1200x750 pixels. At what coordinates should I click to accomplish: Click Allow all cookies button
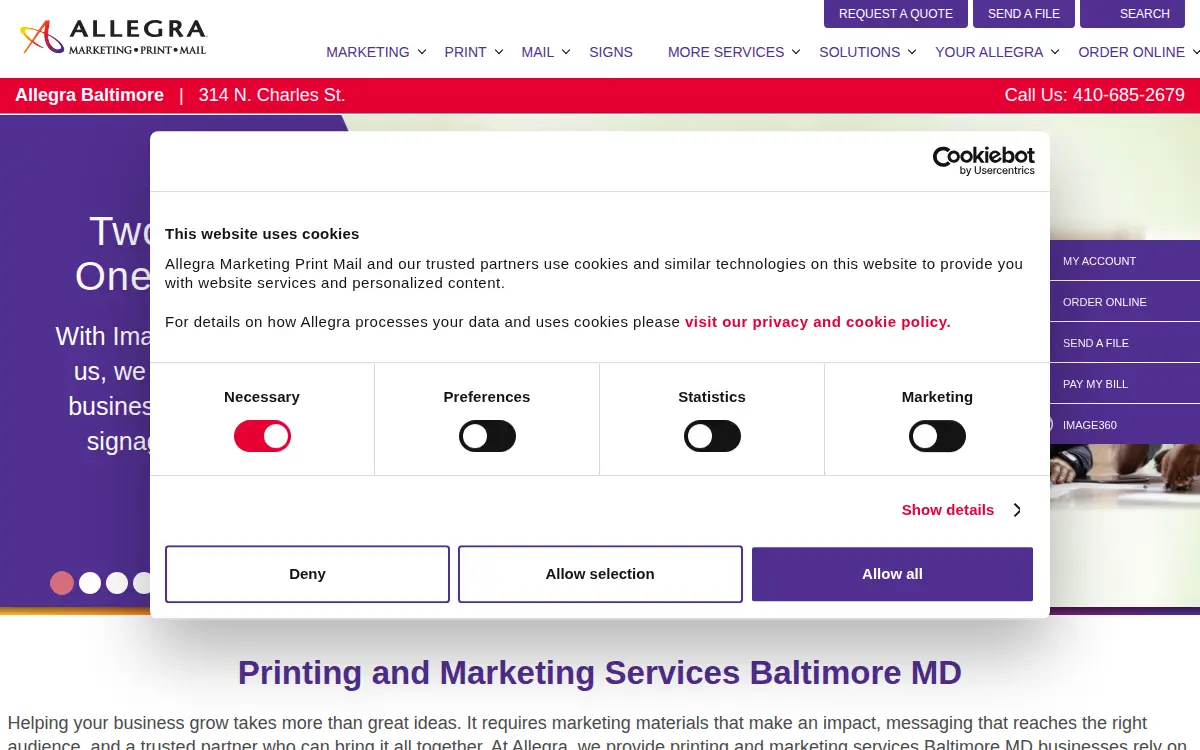(x=892, y=574)
